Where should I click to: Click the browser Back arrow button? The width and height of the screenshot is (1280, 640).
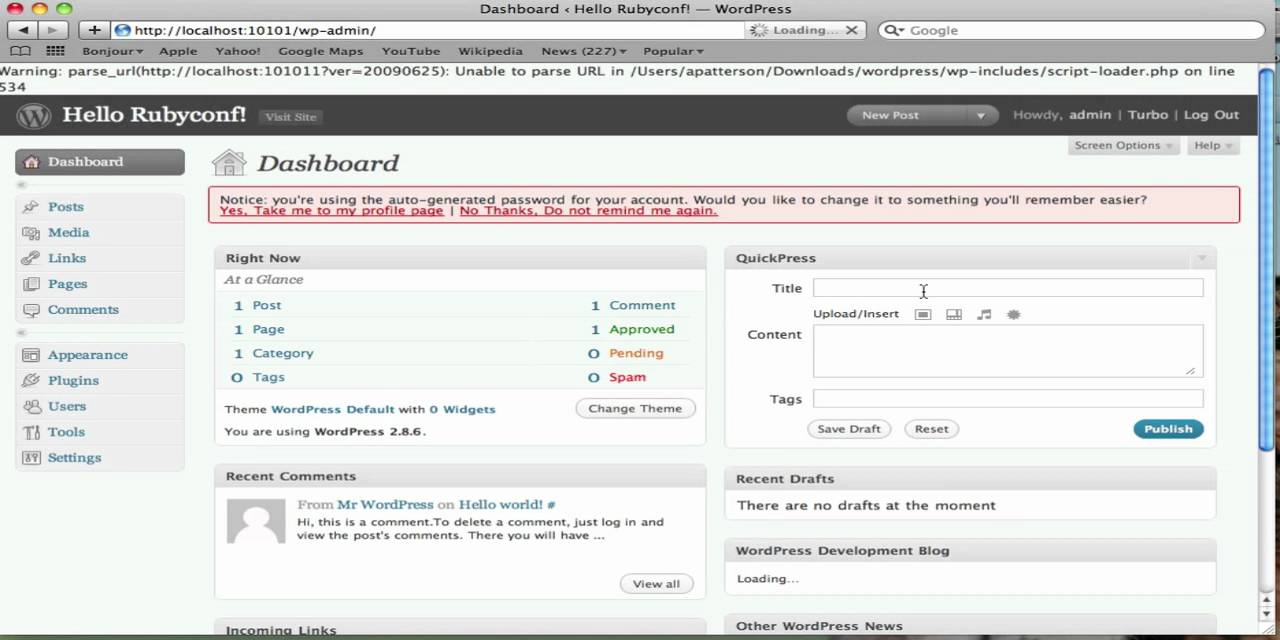pyautogui.click(x=24, y=30)
